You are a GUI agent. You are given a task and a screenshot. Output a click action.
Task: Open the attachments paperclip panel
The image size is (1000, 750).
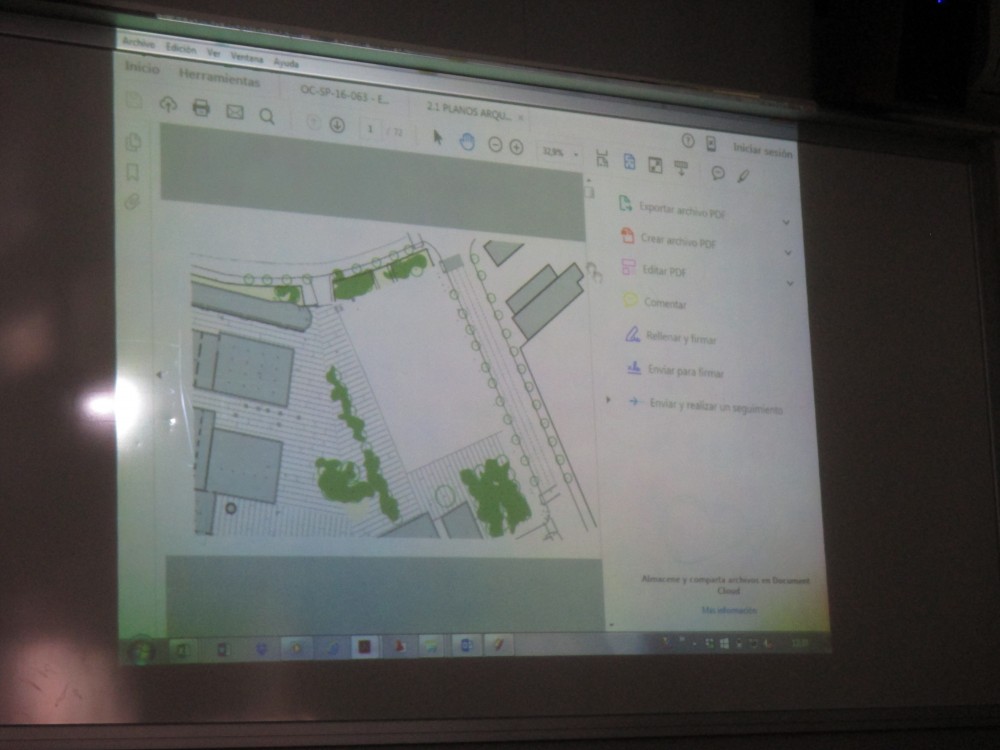pyautogui.click(x=132, y=202)
